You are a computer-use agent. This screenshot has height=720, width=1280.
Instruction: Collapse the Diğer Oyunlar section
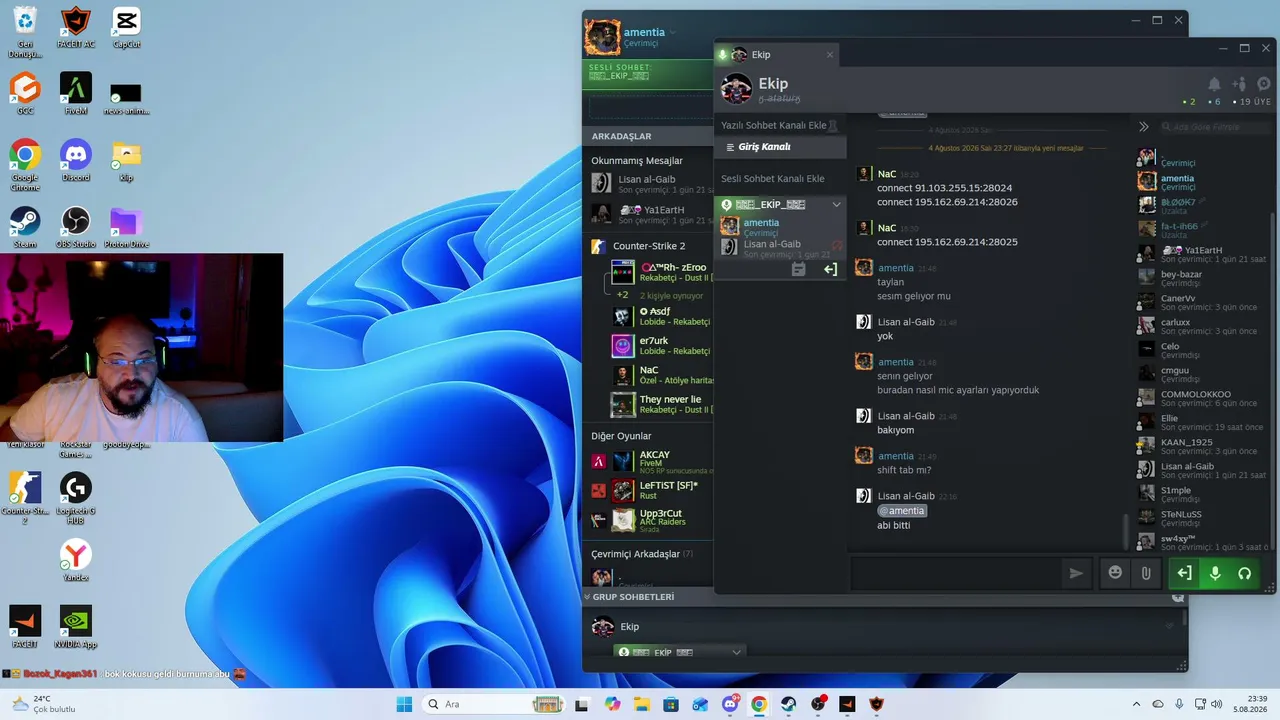[x=621, y=436]
